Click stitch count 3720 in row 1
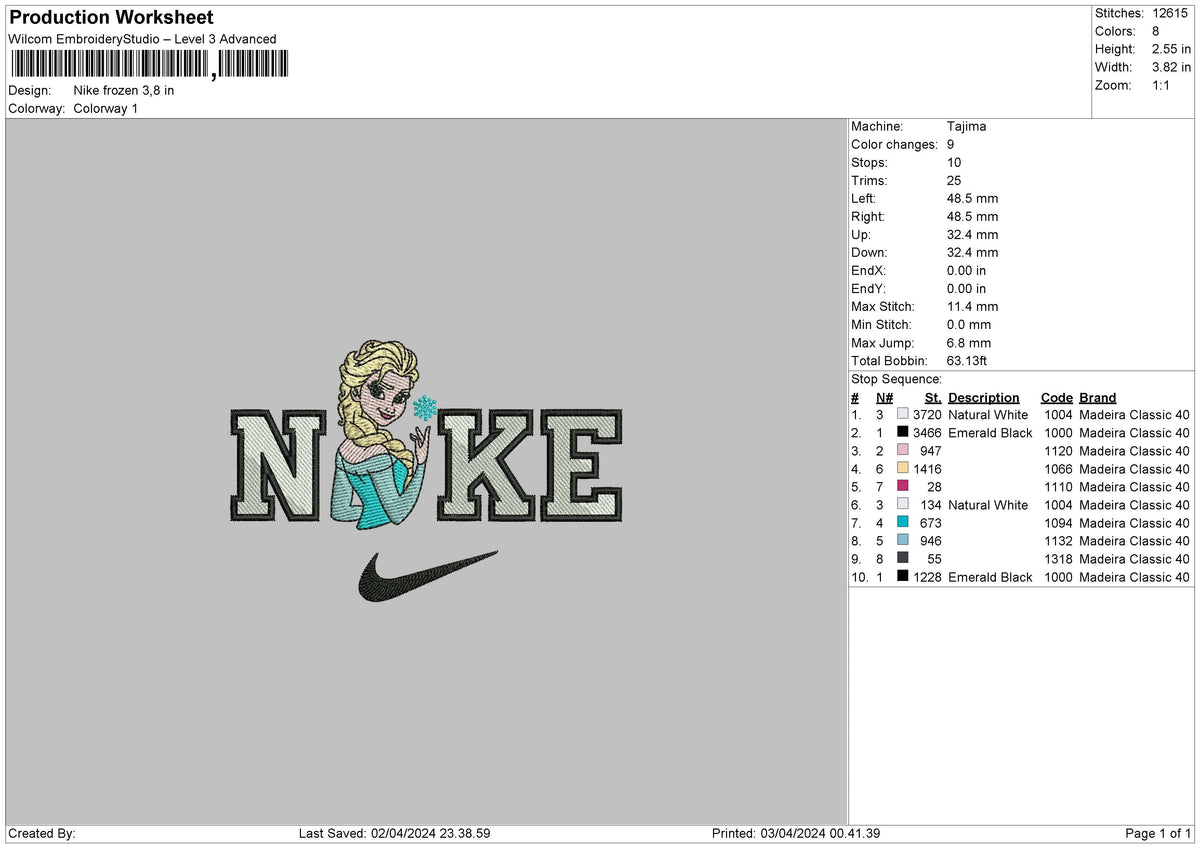The image size is (1200, 848). [928, 415]
